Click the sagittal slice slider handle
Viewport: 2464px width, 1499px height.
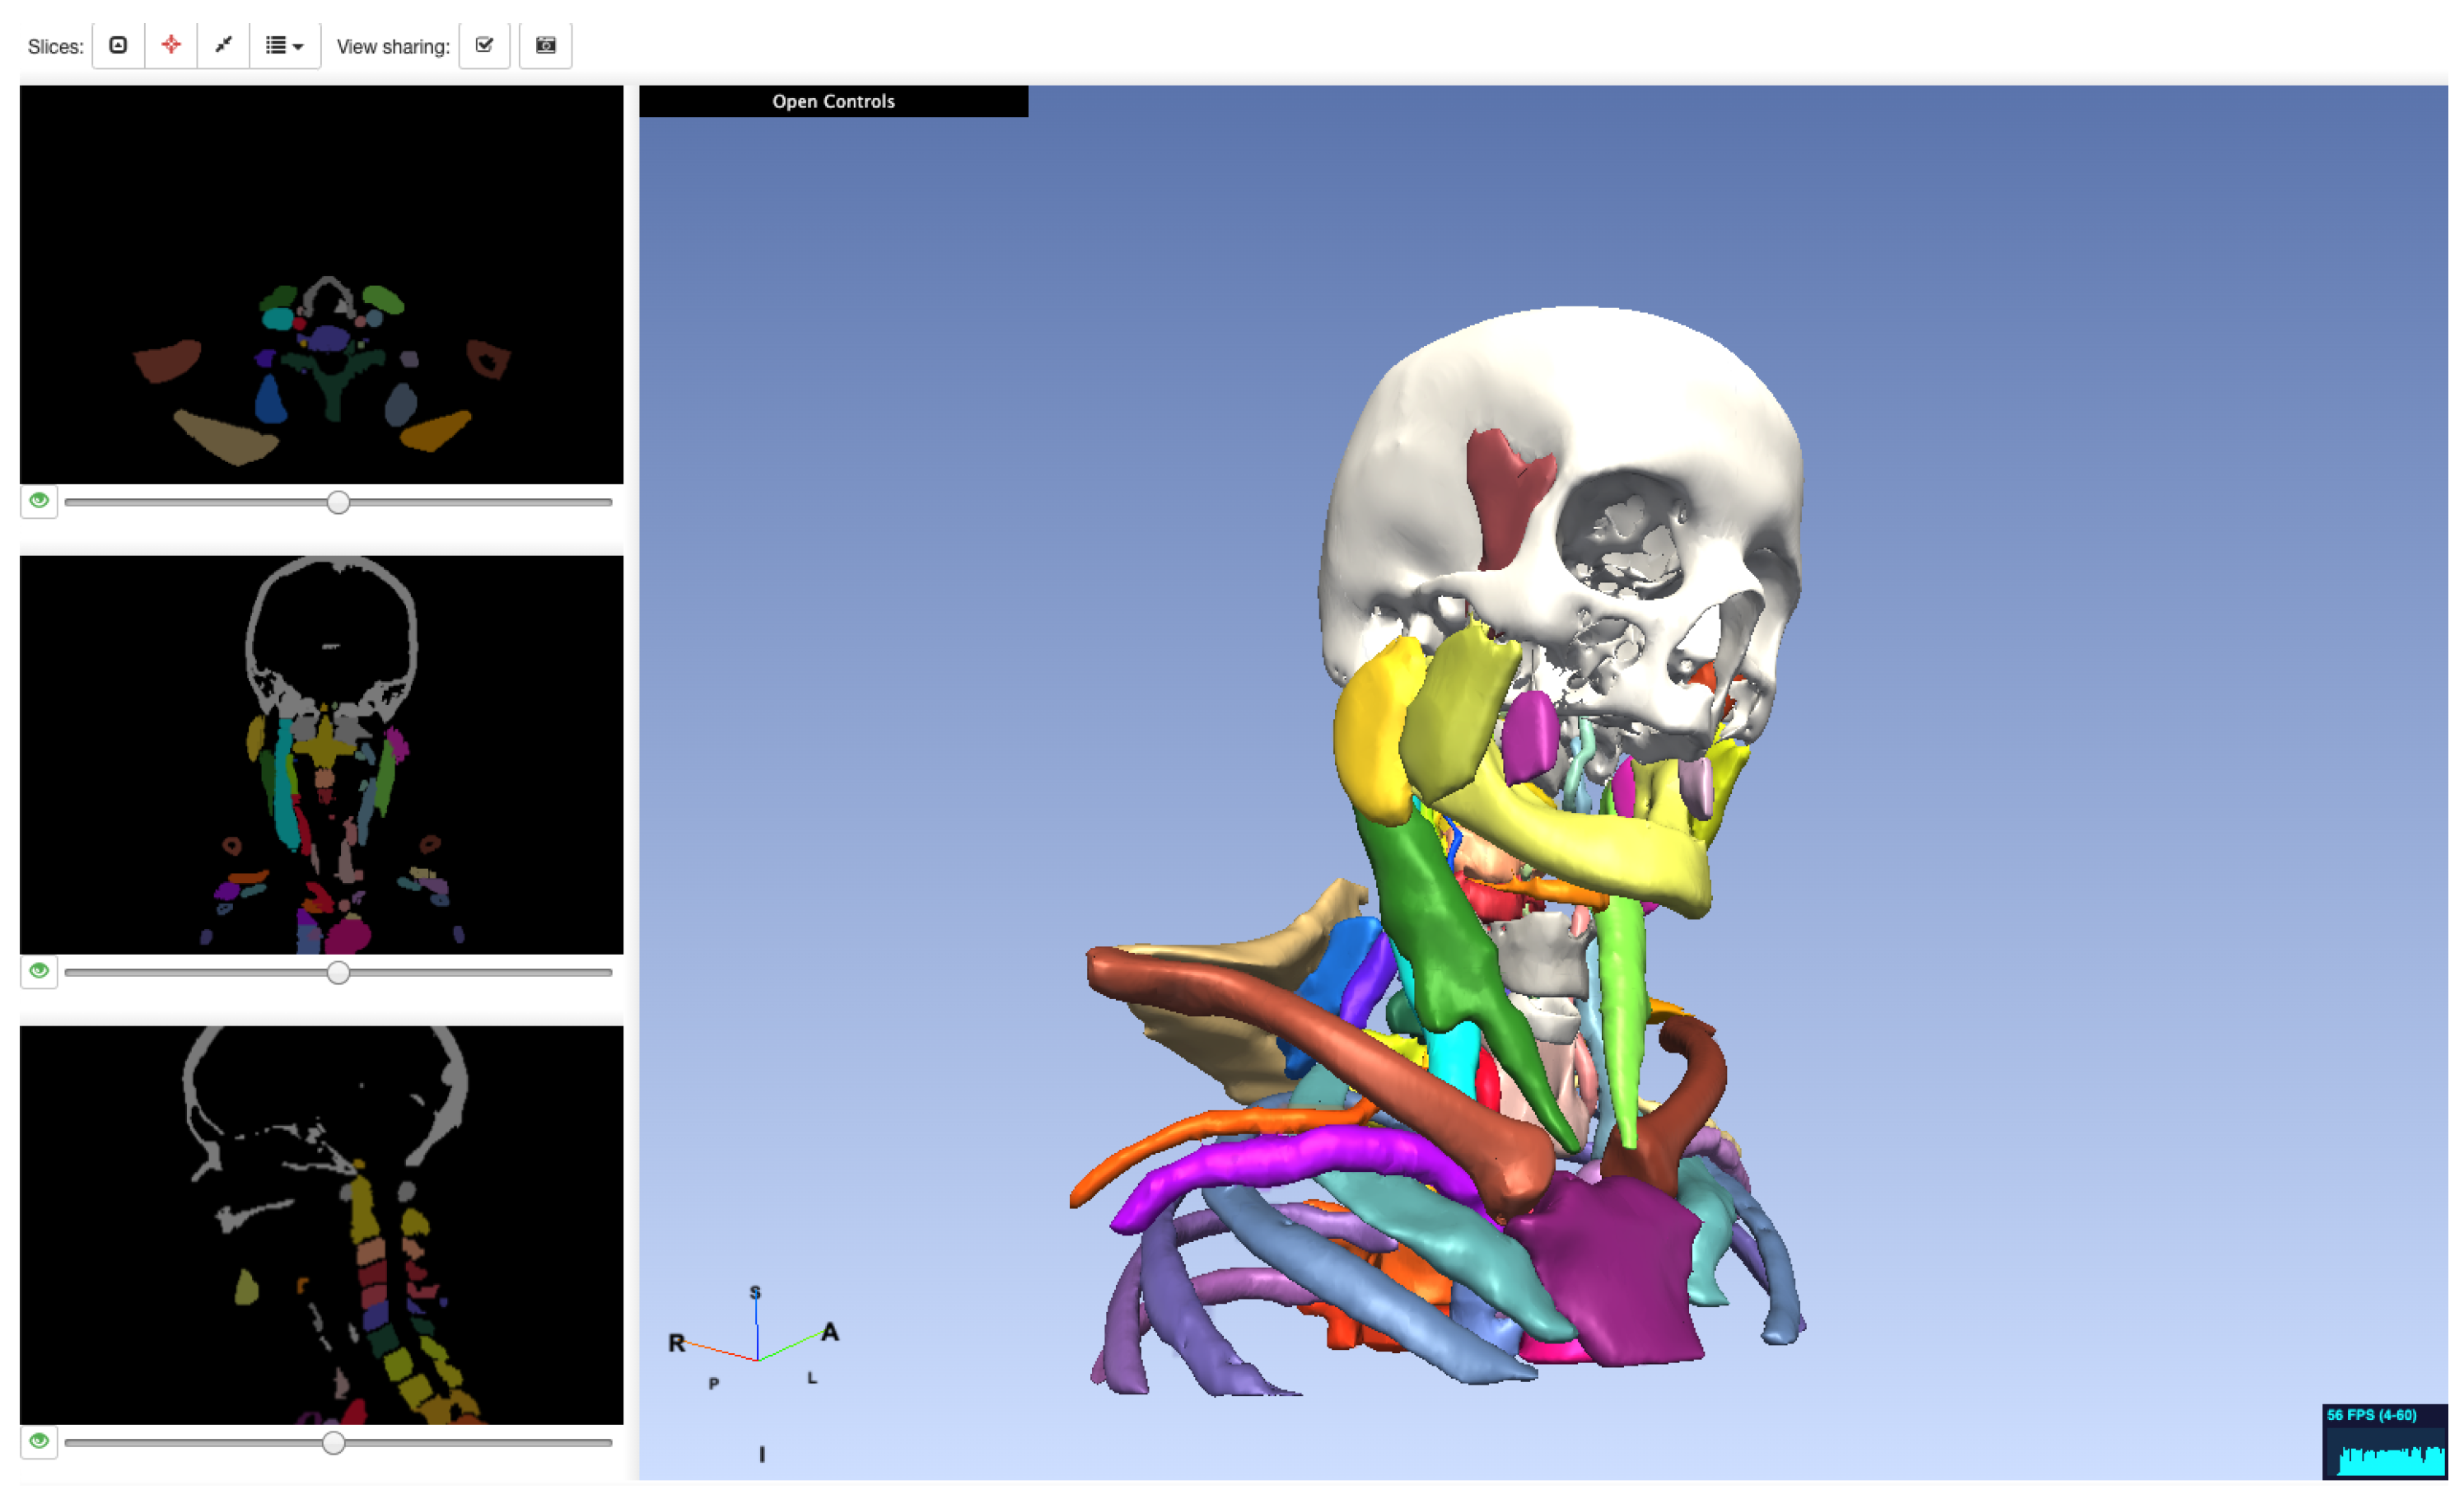[334, 1442]
